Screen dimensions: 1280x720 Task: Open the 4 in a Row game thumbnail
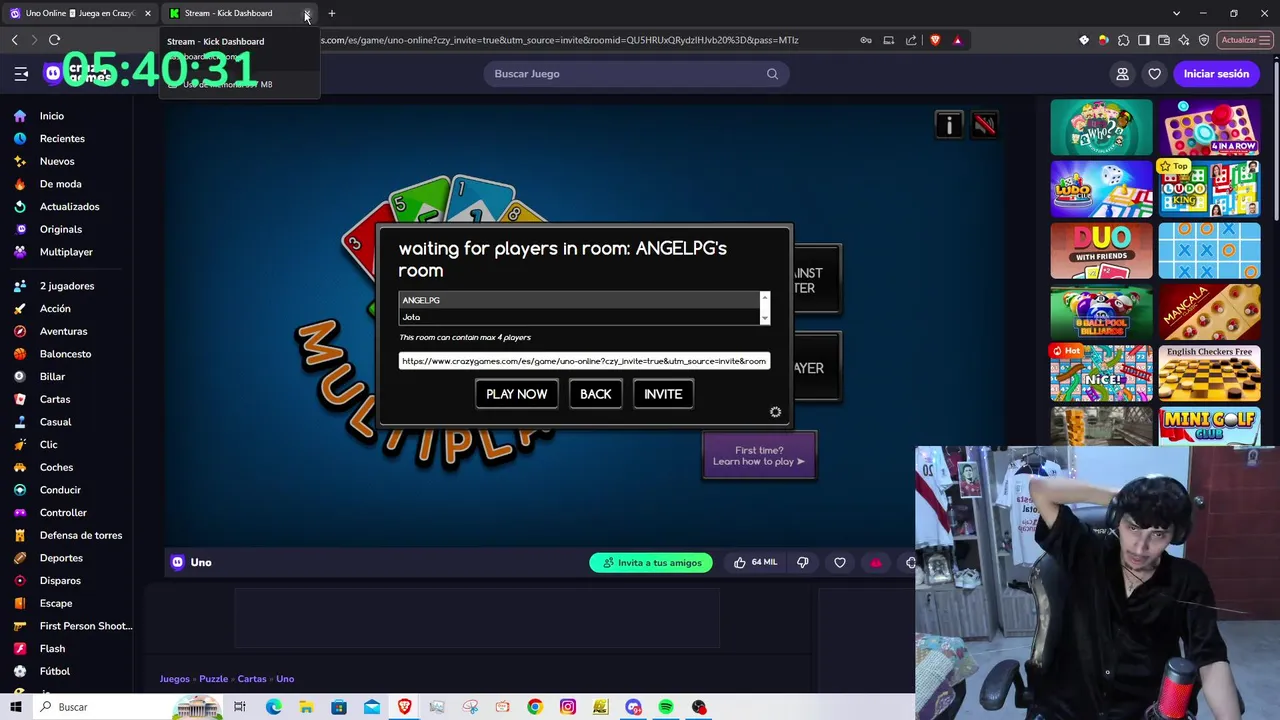(x=1209, y=127)
